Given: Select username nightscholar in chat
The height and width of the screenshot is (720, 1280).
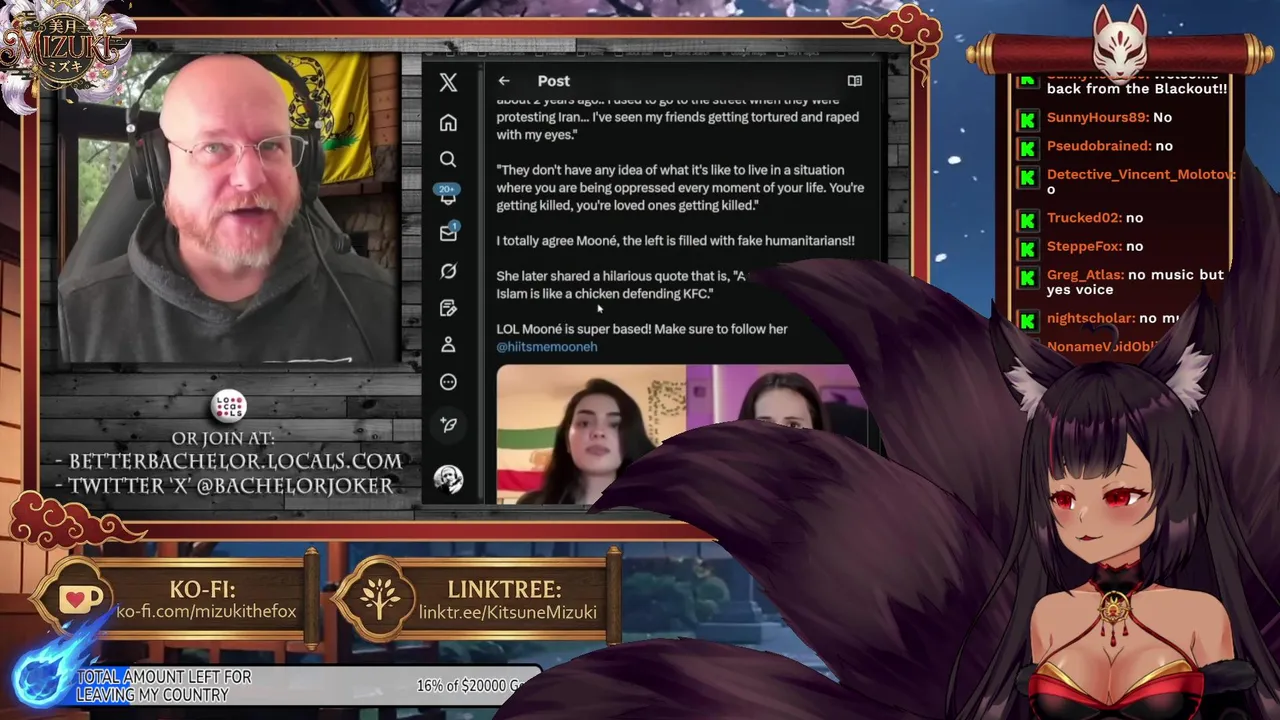Looking at the screenshot, I should click(x=1091, y=318).
